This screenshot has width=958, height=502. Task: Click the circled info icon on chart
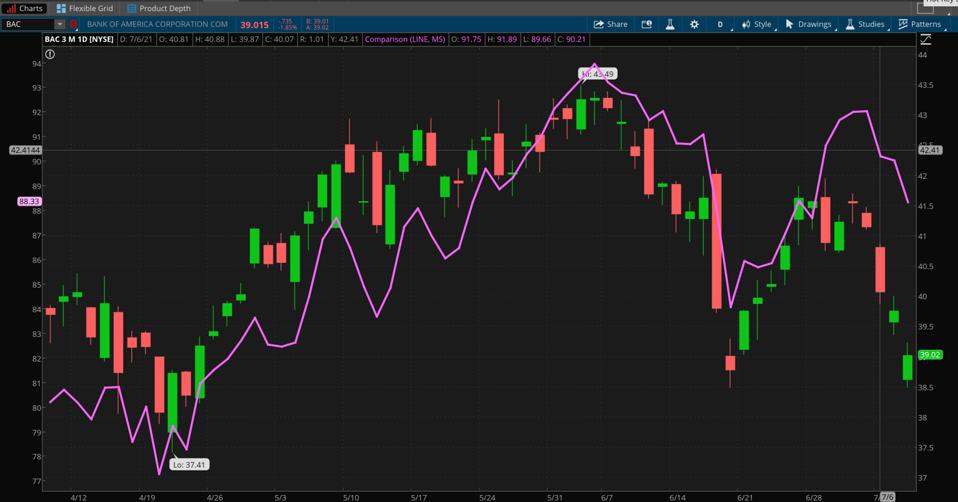(50, 54)
